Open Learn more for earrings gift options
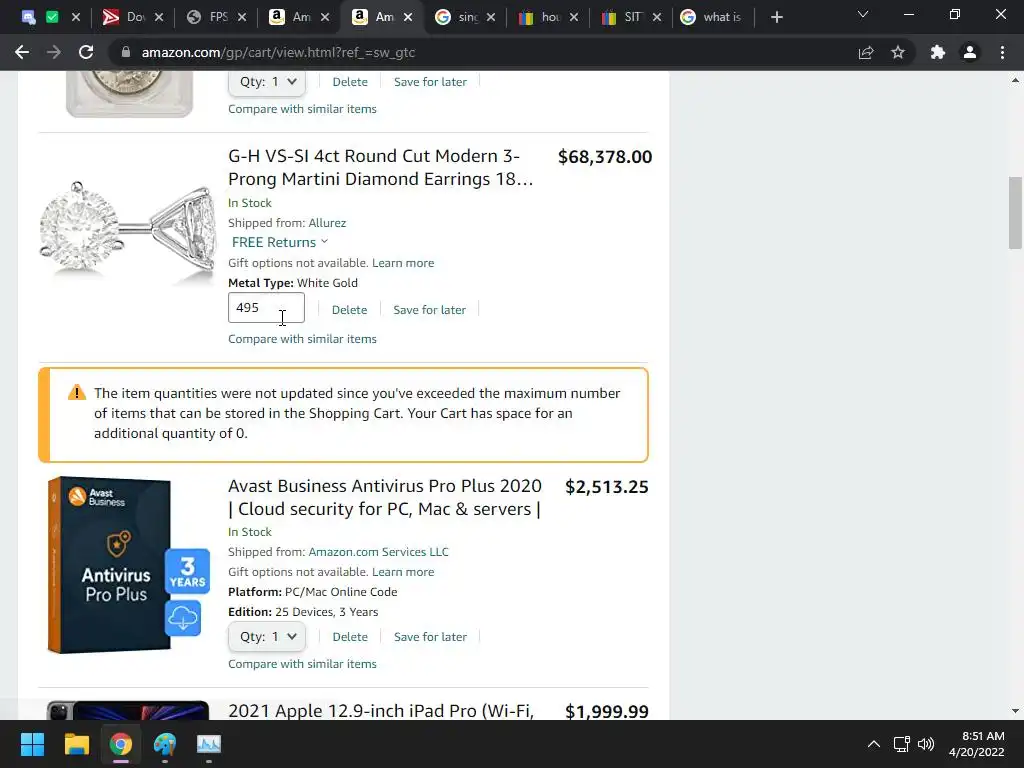This screenshot has width=1024, height=768. (x=403, y=263)
